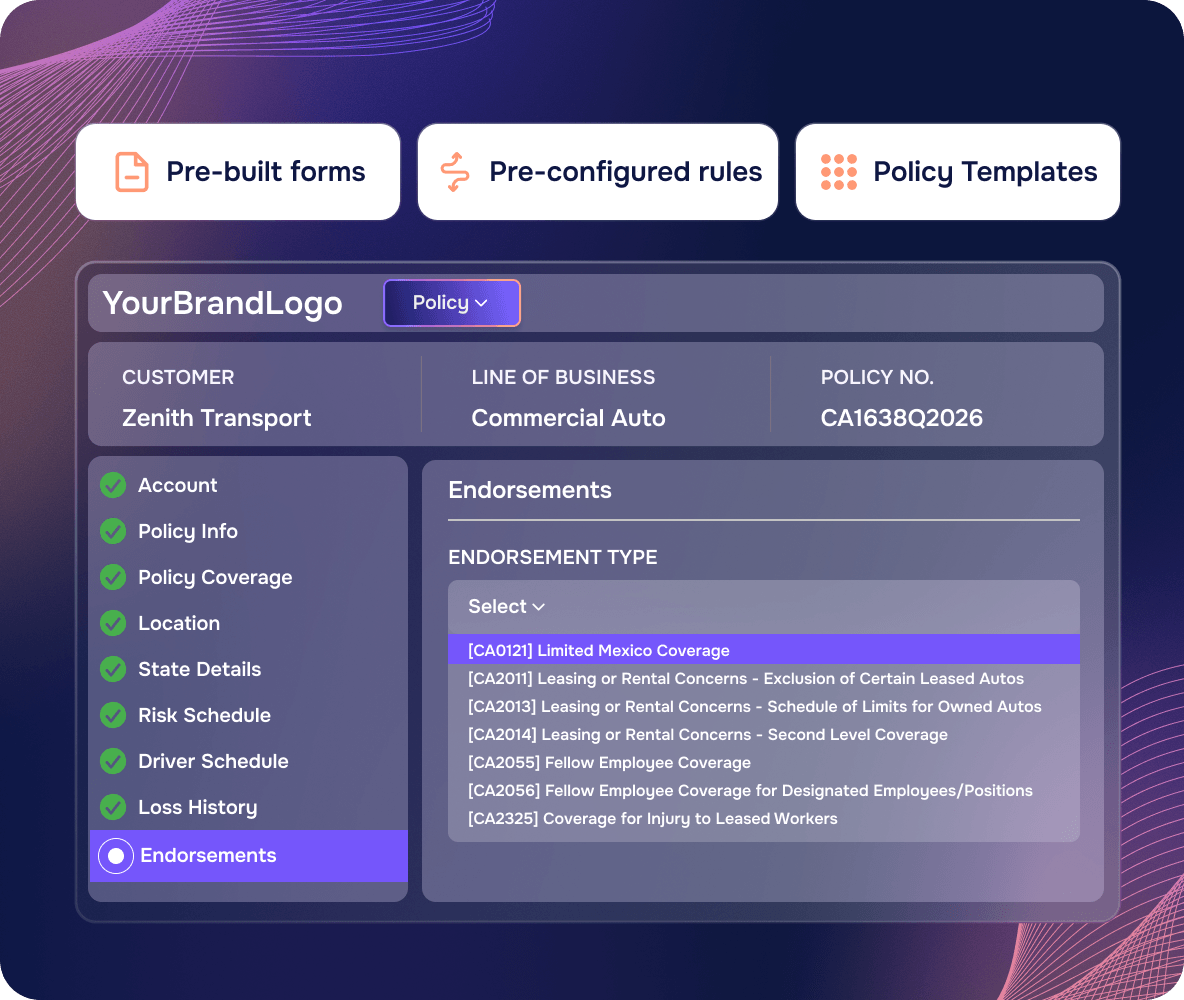Click the State Details completed check indicator
Image resolution: width=1184 pixels, height=1000 pixels.
[x=113, y=669]
